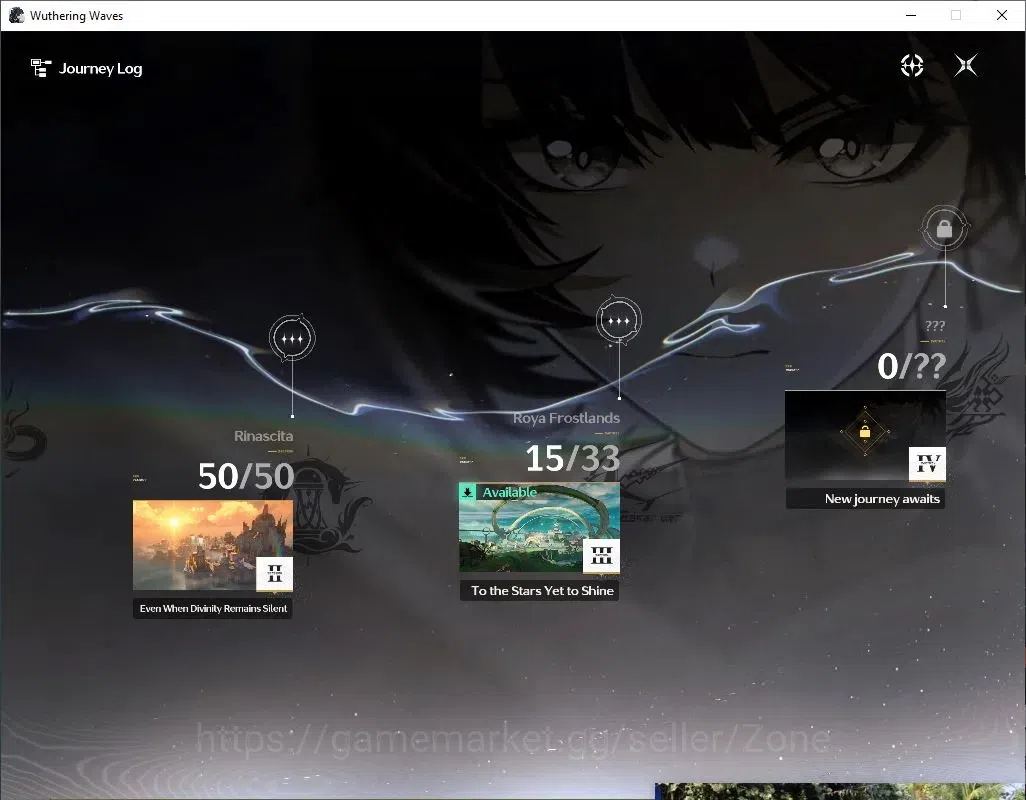The height and width of the screenshot is (800, 1026).
Task: Click the Available download badge
Action: 499,492
